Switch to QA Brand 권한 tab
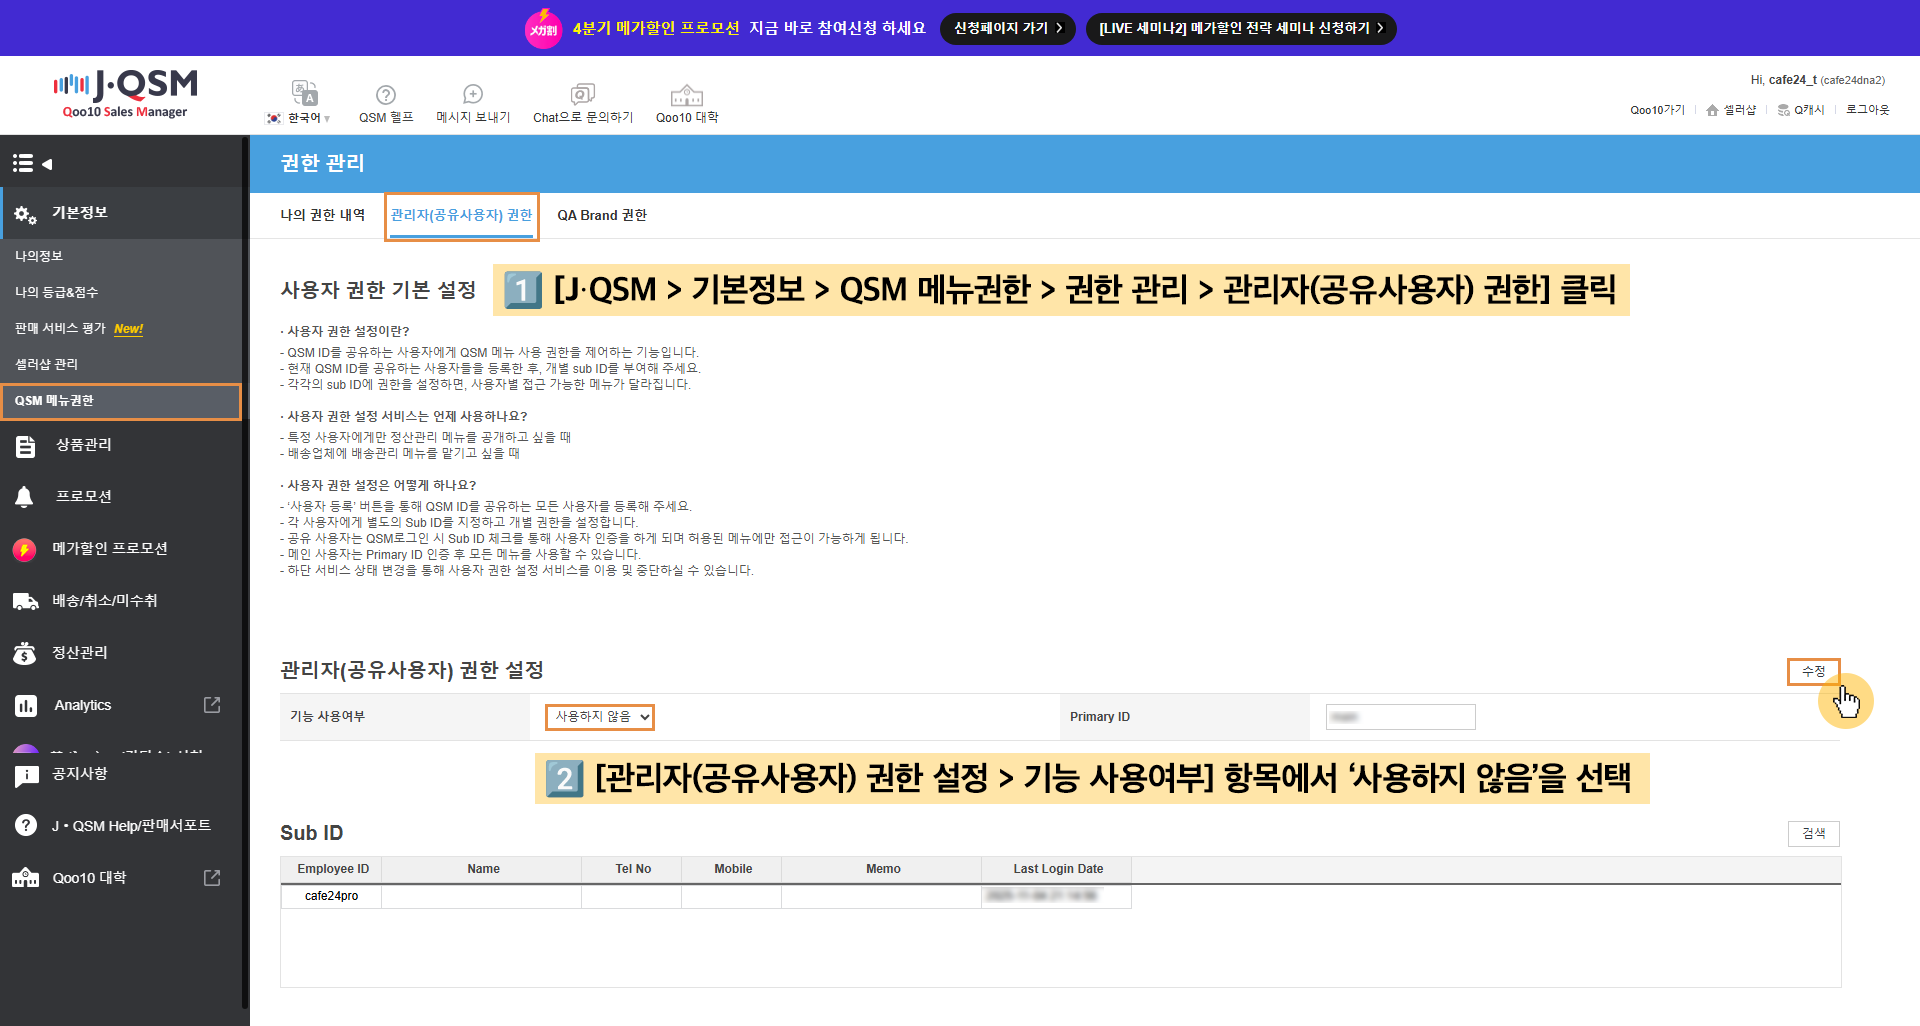1920x1026 pixels. point(602,215)
